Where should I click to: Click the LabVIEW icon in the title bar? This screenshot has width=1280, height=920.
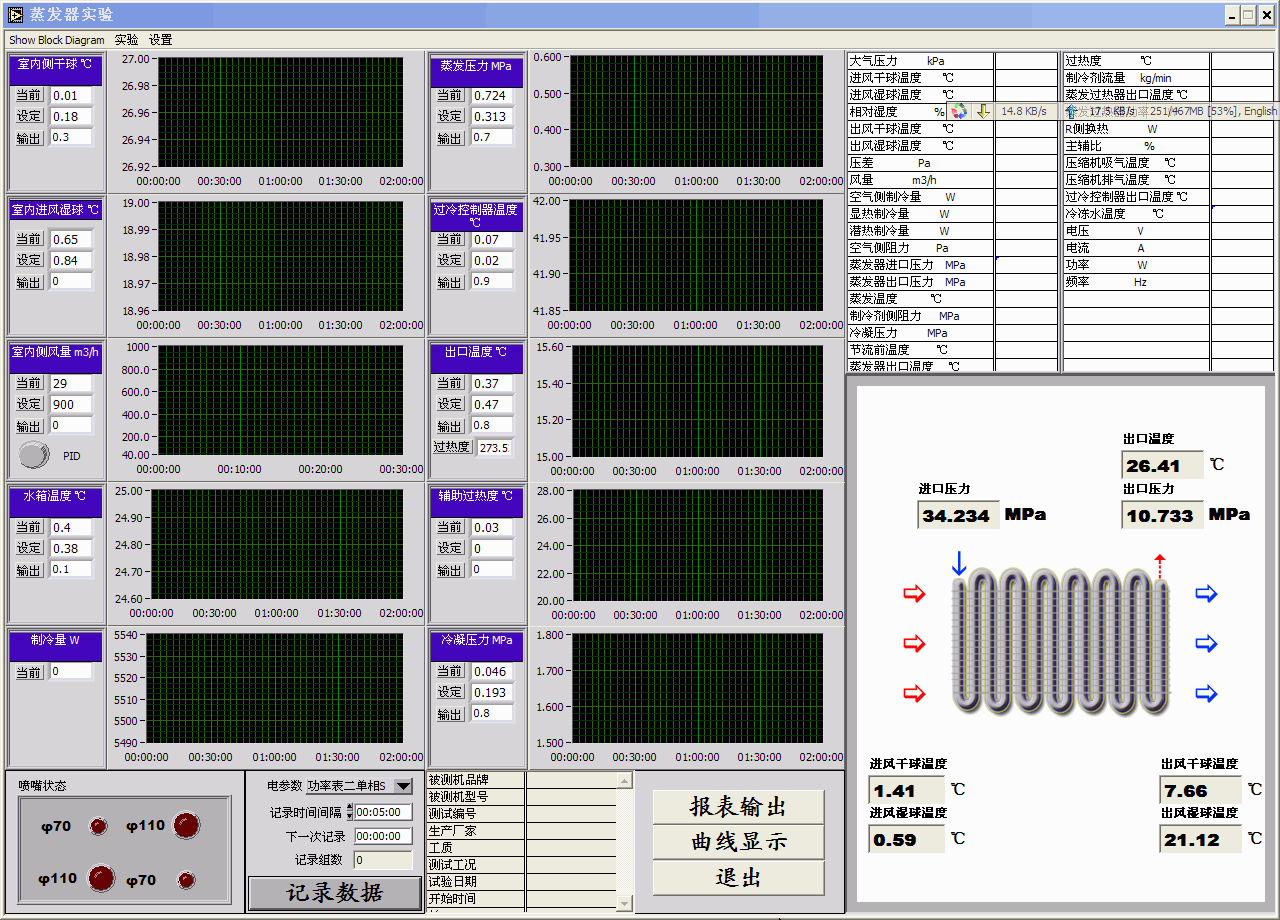click(15, 14)
